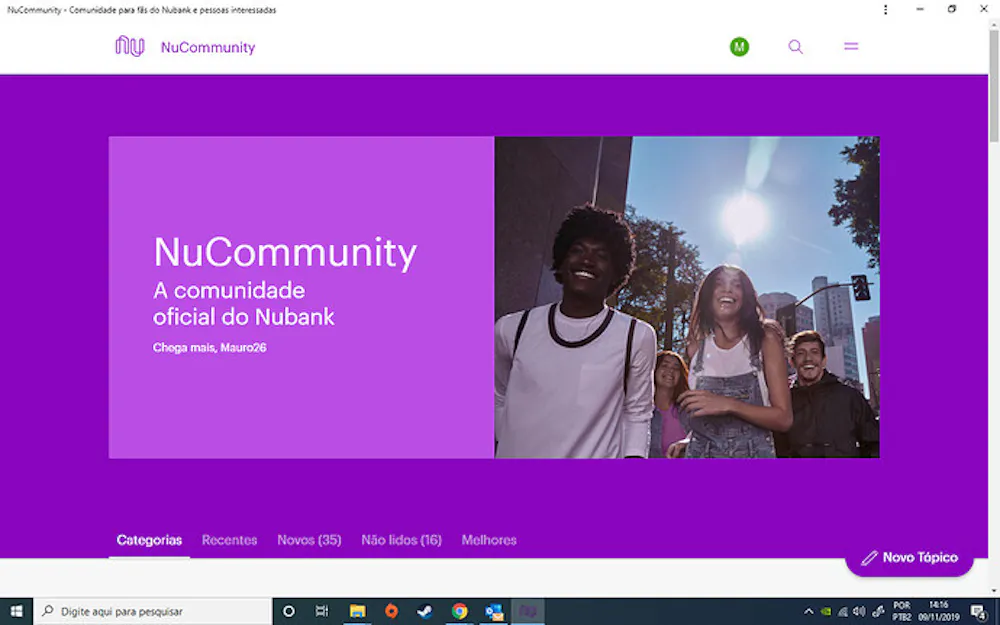Open the Windows Start menu

tap(17, 611)
